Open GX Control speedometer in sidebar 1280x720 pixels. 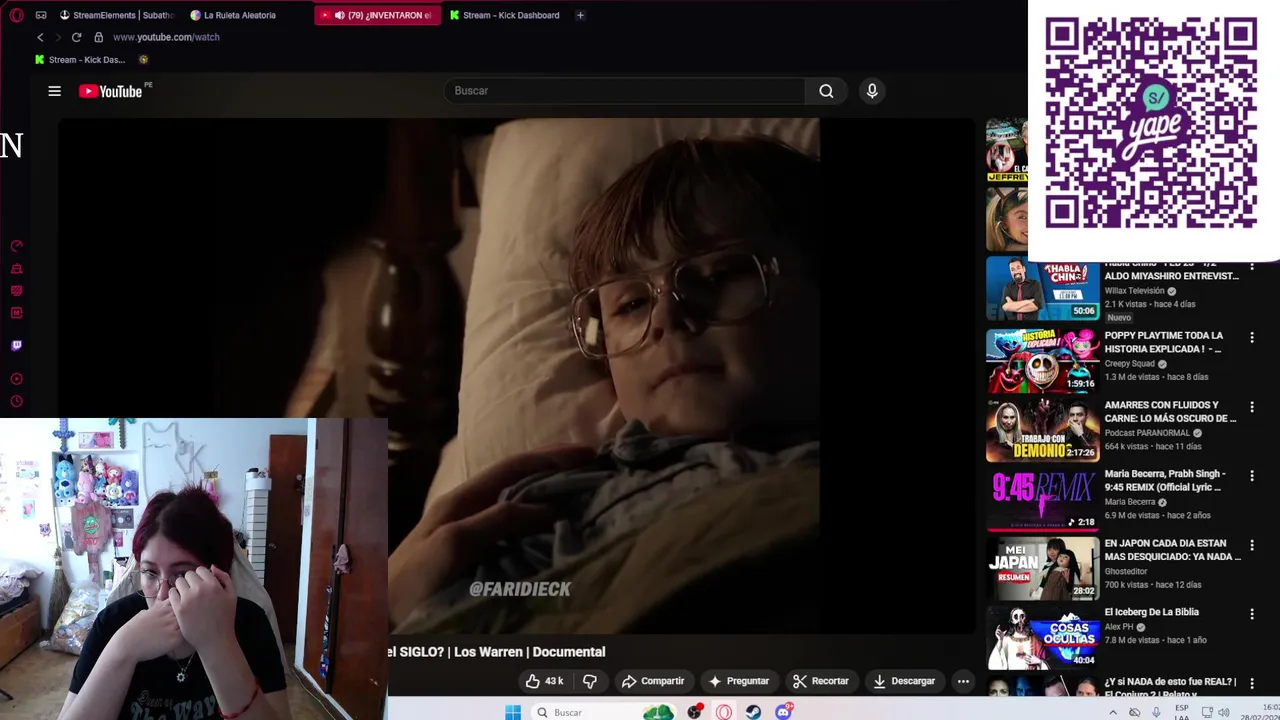16,246
